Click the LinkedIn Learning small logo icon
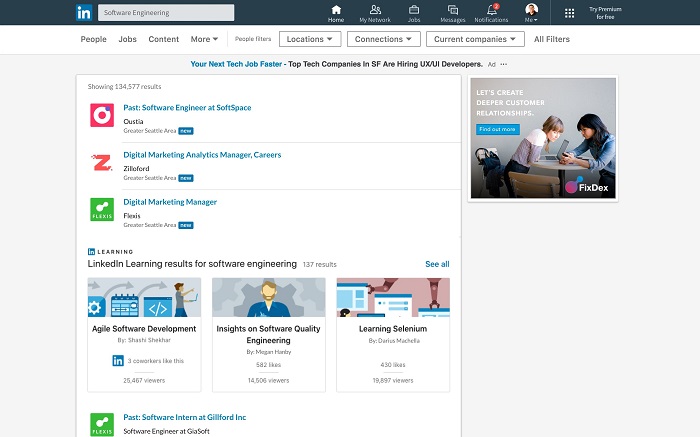The width and height of the screenshot is (700, 437). tap(91, 252)
